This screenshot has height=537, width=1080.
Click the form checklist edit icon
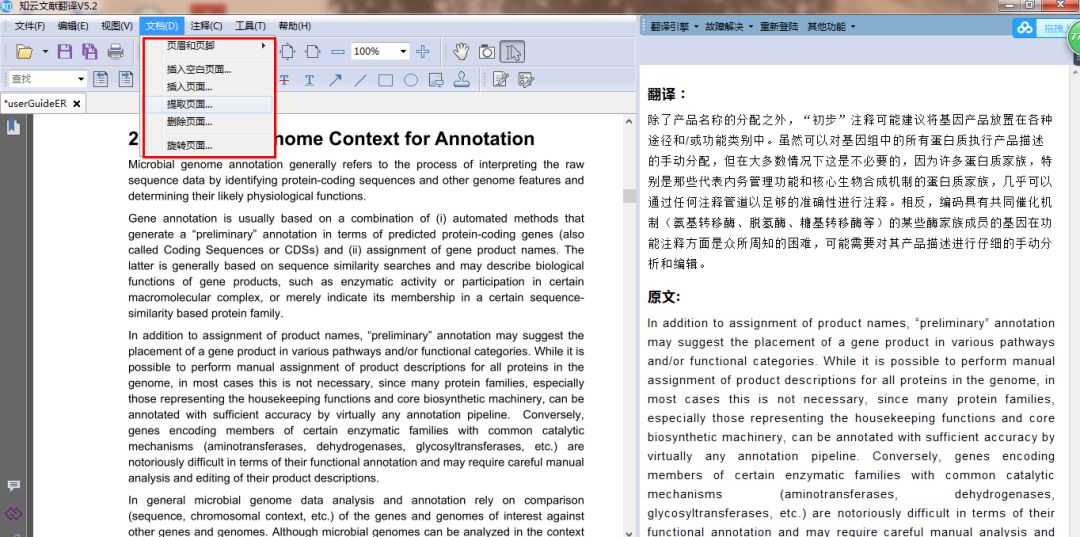tap(526, 80)
